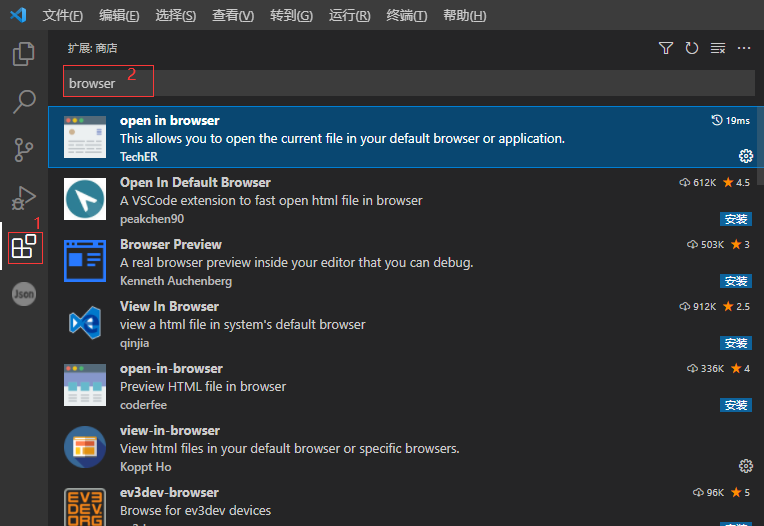The width and height of the screenshot is (764, 526).
Task: Click the TechER publisher name
Action: pyautogui.click(x=139, y=156)
